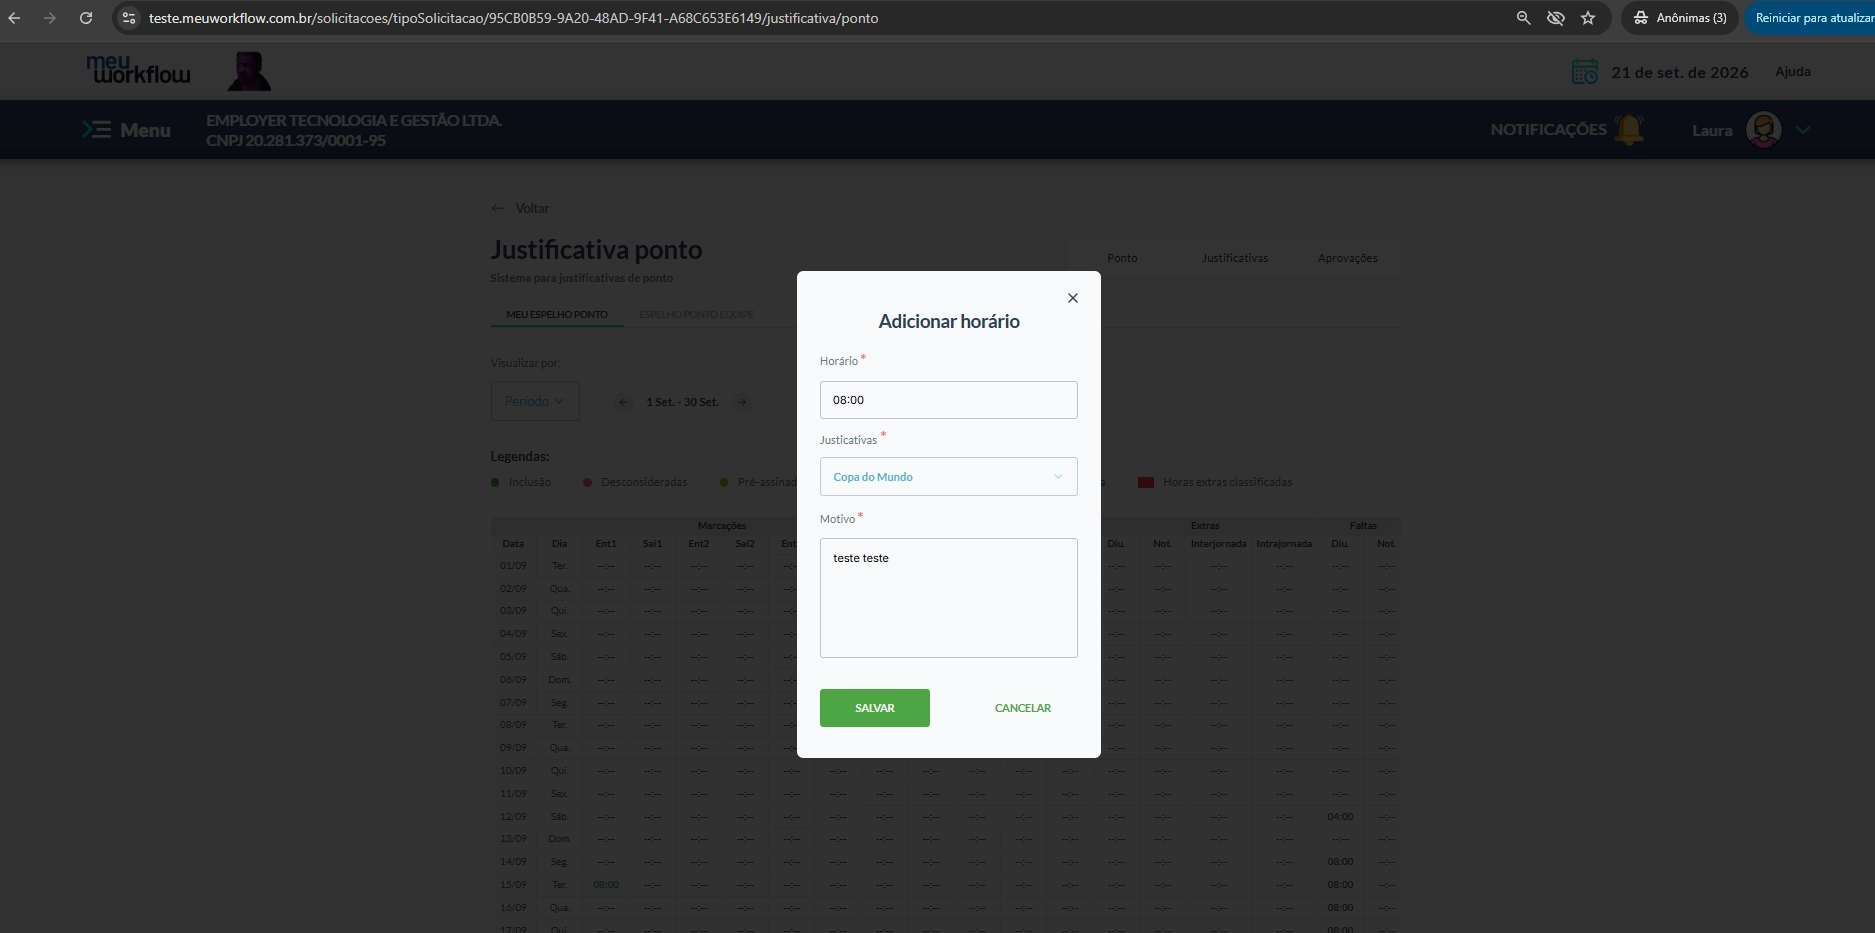Click the green Inclusão legend dot
This screenshot has width=1875, height=933.
coord(495,482)
